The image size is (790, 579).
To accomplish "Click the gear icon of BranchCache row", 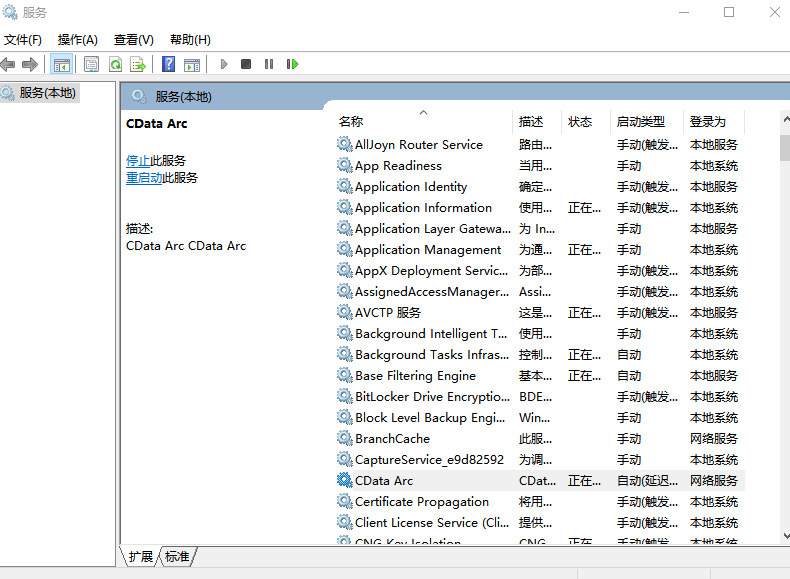I will 345,438.
